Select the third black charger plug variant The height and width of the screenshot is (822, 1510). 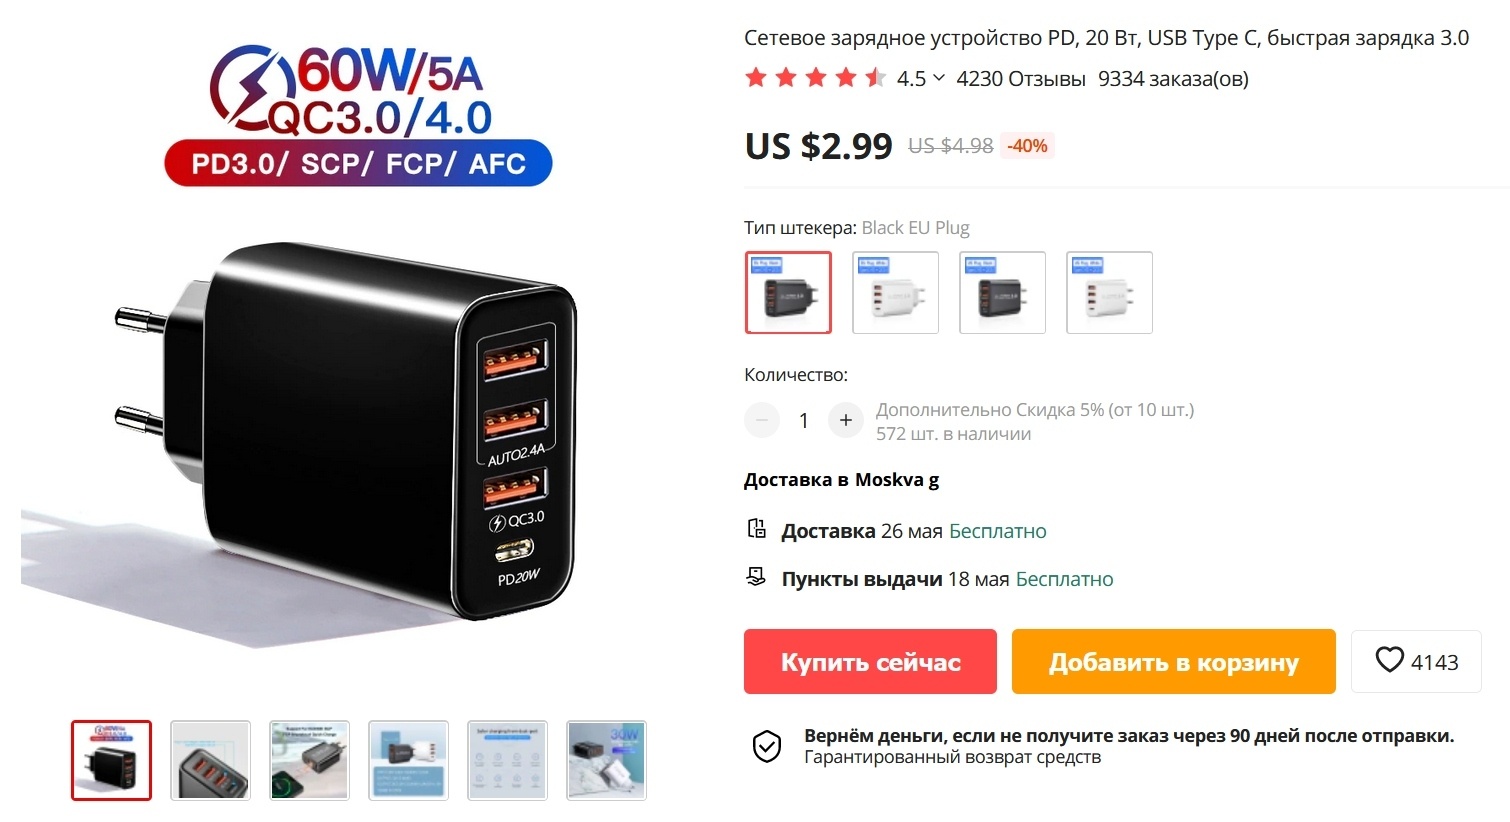click(1002, 292)
